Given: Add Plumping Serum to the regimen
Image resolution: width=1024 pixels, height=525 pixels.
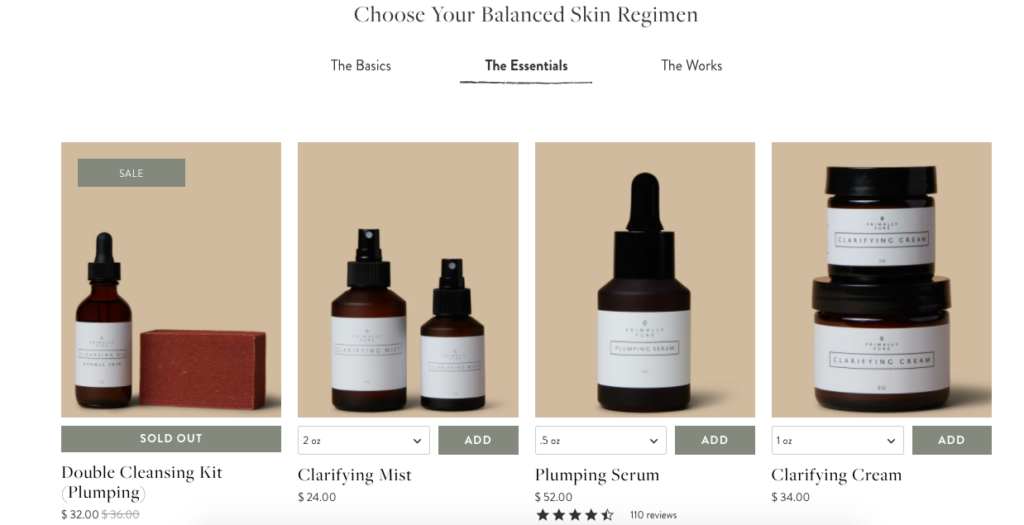Looking at the screenshot, I should [714, 440].
